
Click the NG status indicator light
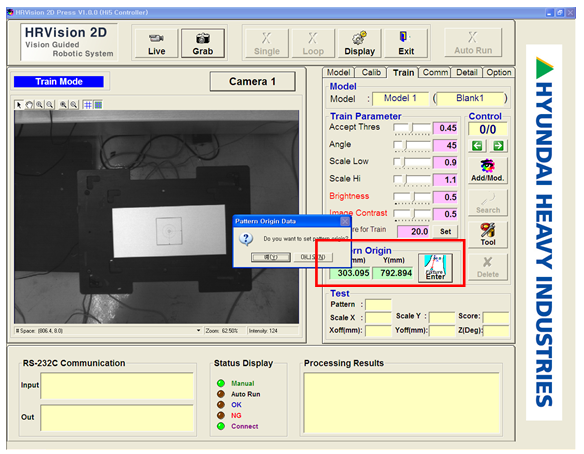pyautogui.click(x=221, y=415)
